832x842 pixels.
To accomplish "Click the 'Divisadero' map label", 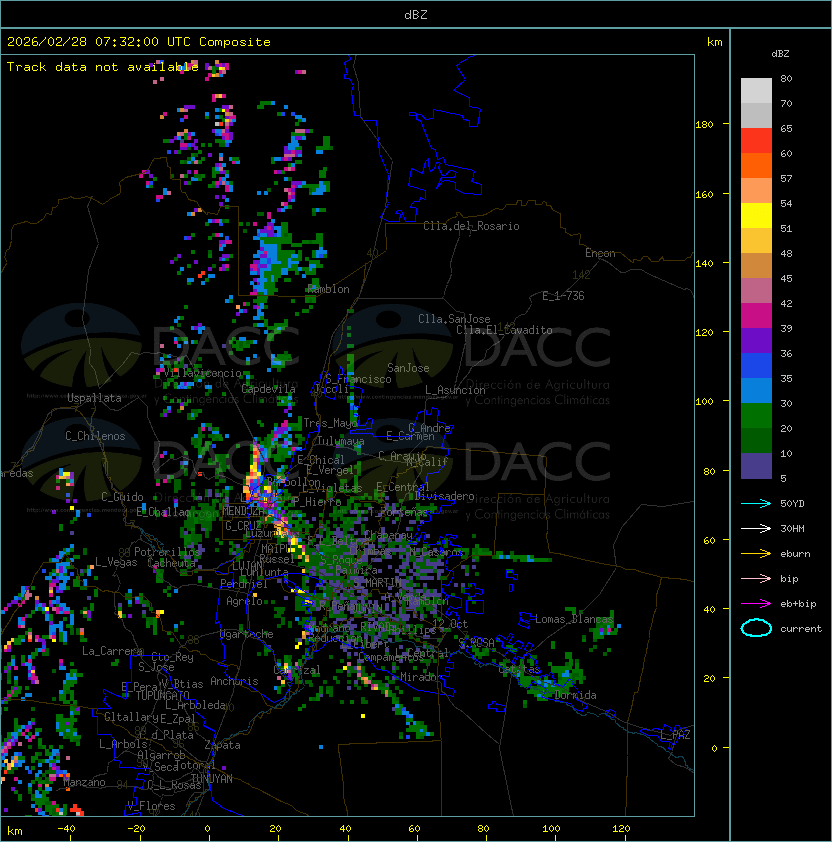I will point(444,496).
